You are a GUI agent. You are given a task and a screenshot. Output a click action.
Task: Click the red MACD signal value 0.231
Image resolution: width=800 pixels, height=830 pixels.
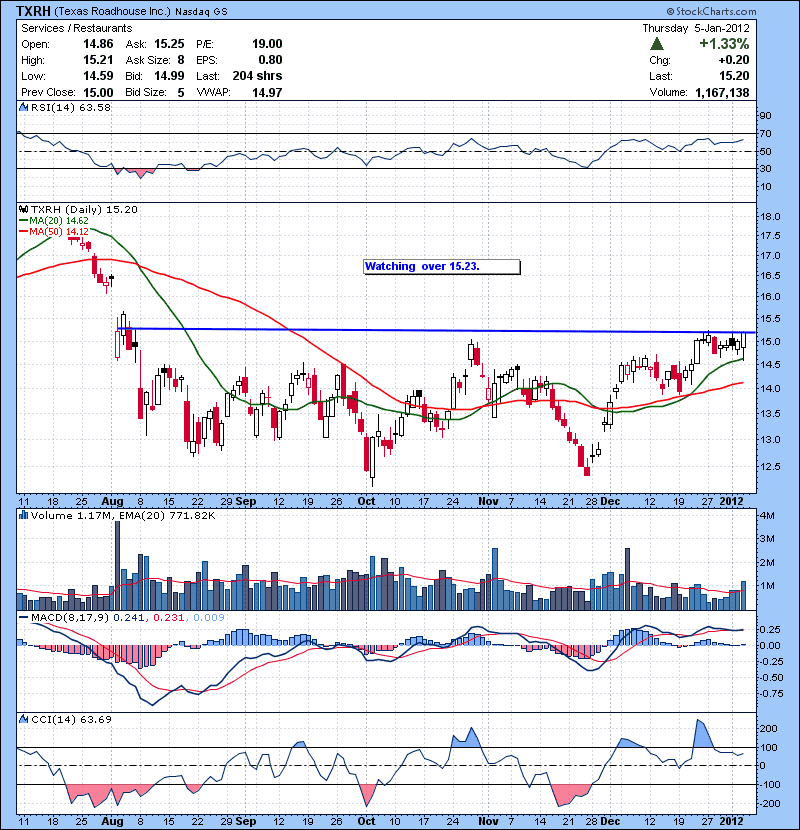point(169,618)
